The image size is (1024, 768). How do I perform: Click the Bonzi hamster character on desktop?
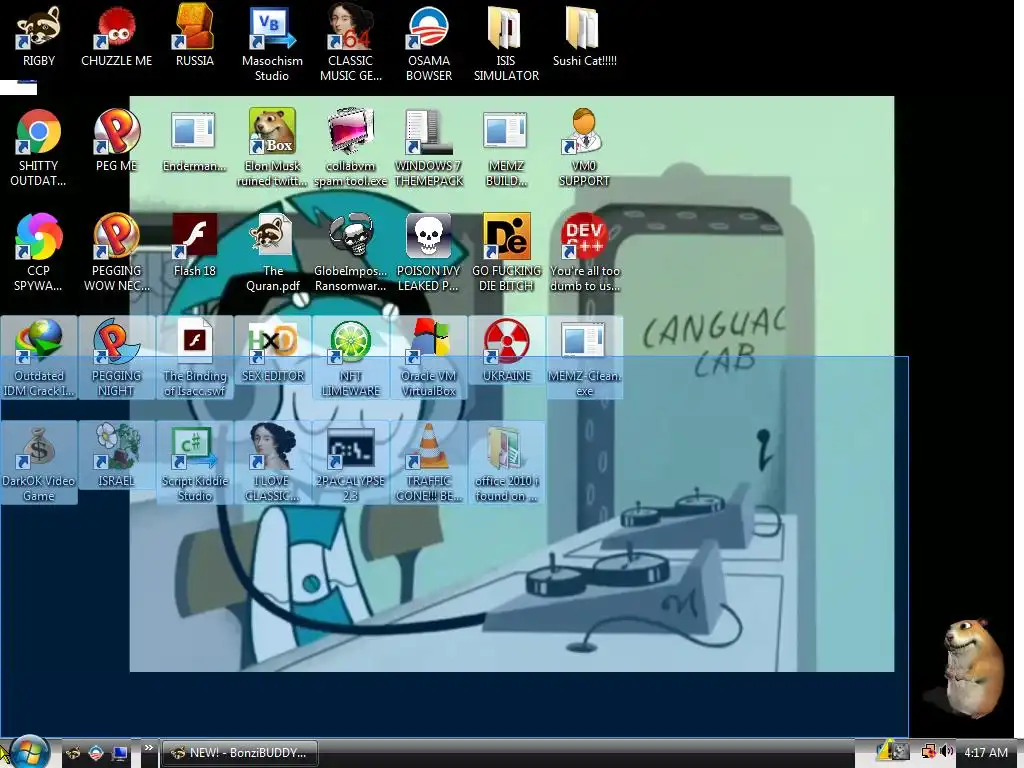pyautogui.click(x=973, y=668)
